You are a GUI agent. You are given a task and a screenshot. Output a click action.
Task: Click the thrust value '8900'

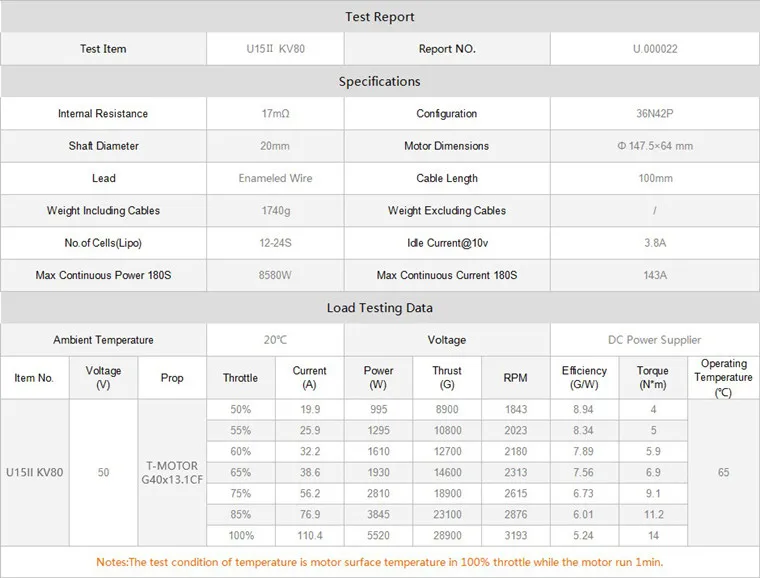[x=447, y=409]
